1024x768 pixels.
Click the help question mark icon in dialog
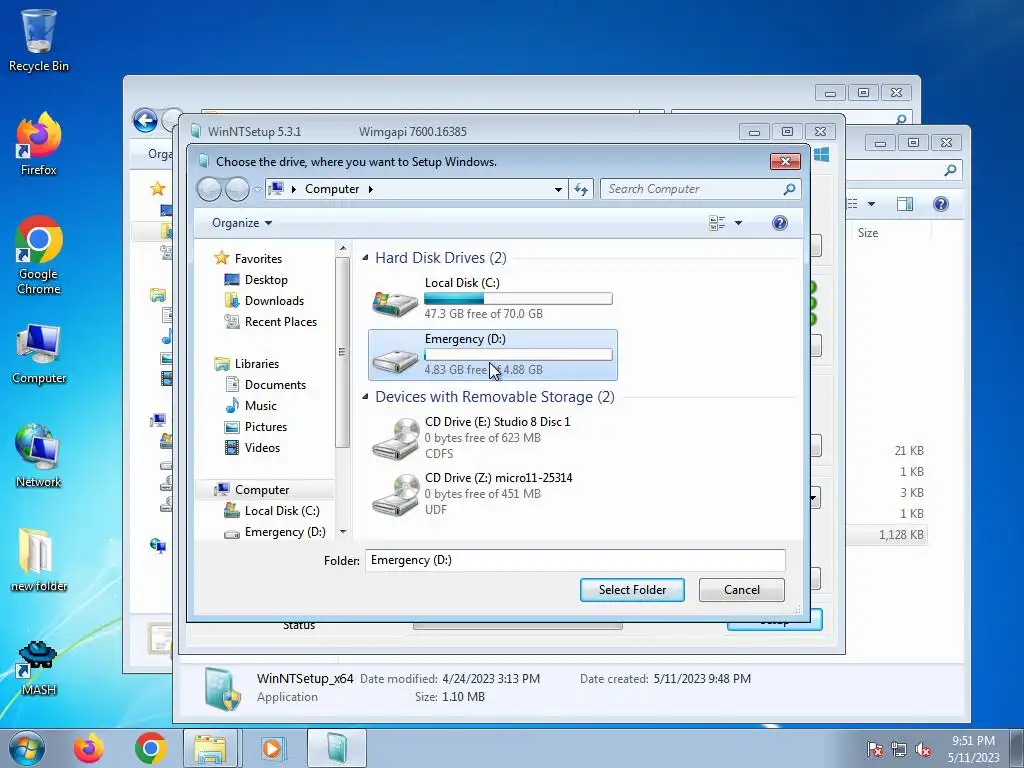(x=779, y=223)
